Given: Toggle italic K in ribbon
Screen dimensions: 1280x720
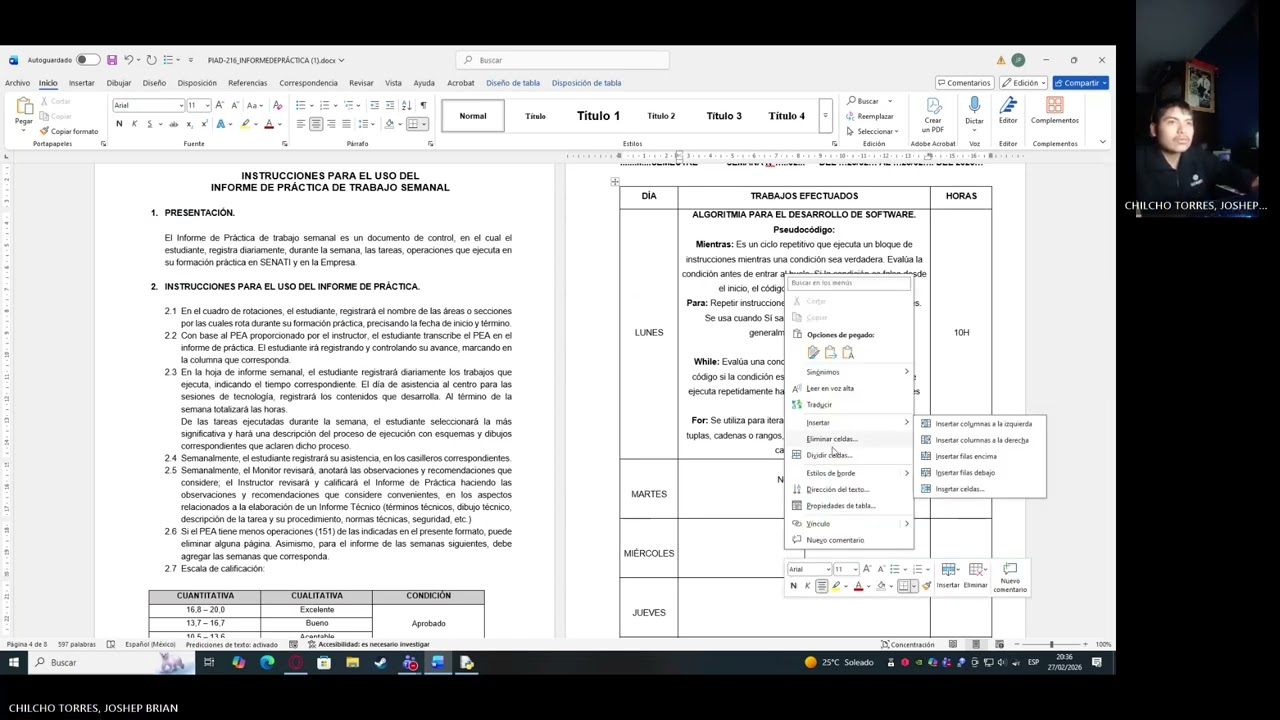Looking at the screenshot, I should pos(134,124).
